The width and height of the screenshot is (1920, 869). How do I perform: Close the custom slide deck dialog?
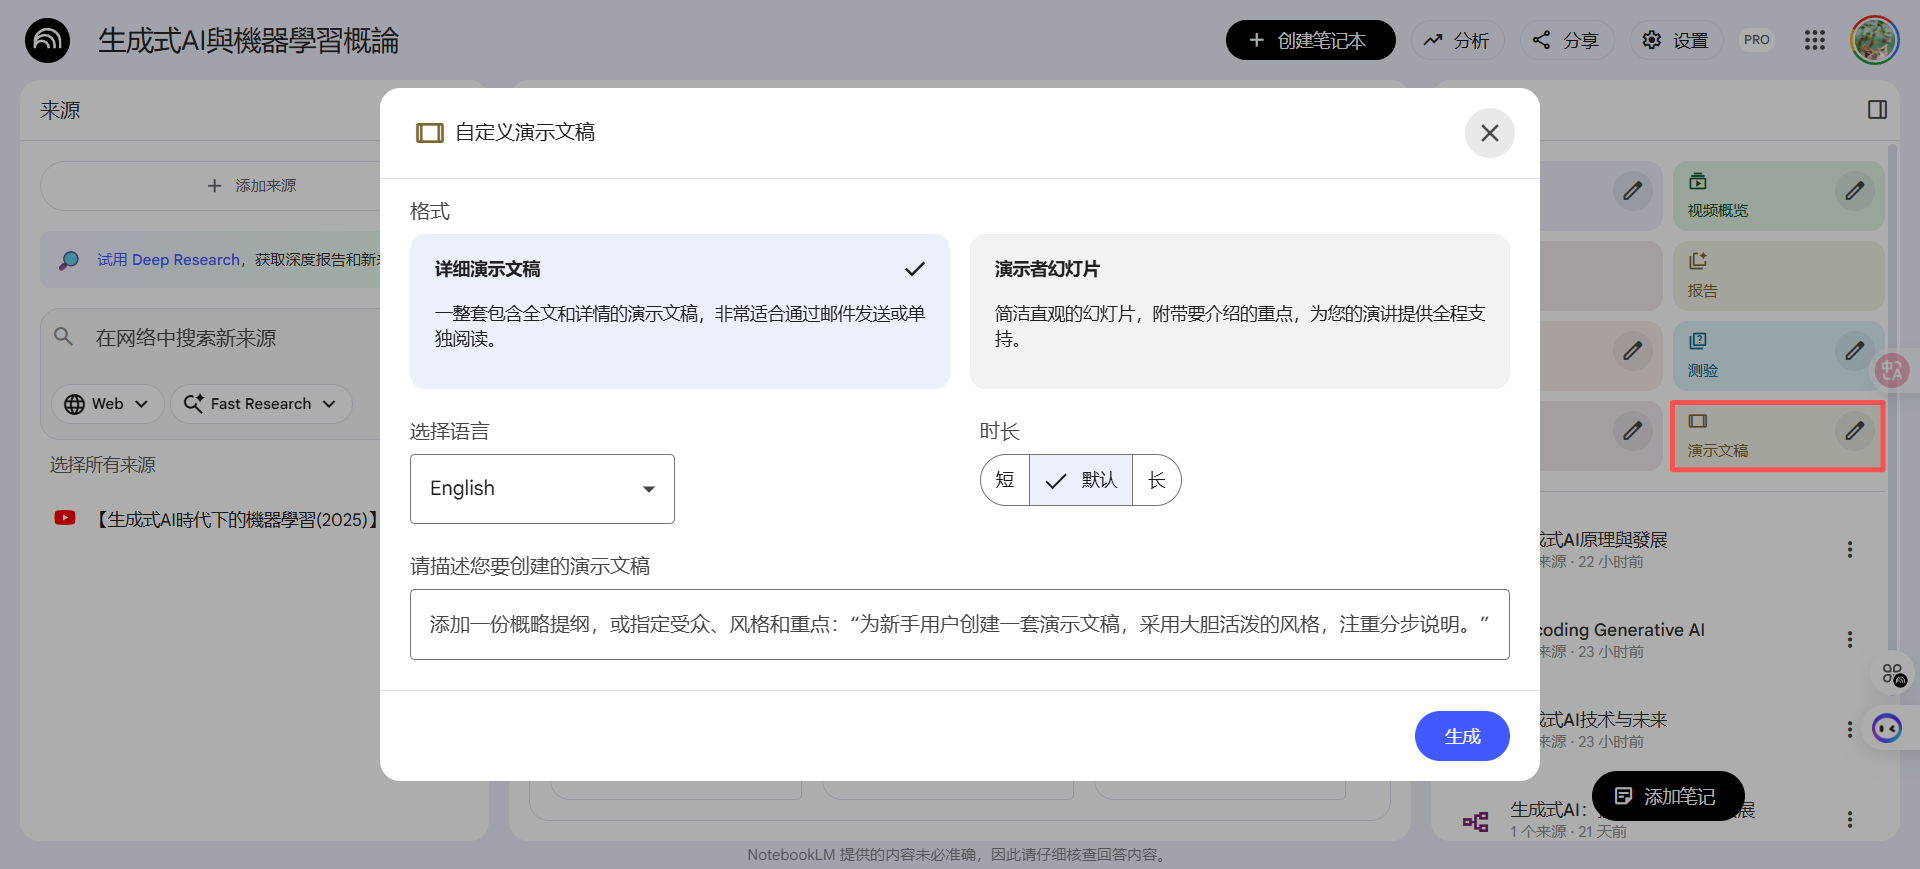click(1489, 133)
